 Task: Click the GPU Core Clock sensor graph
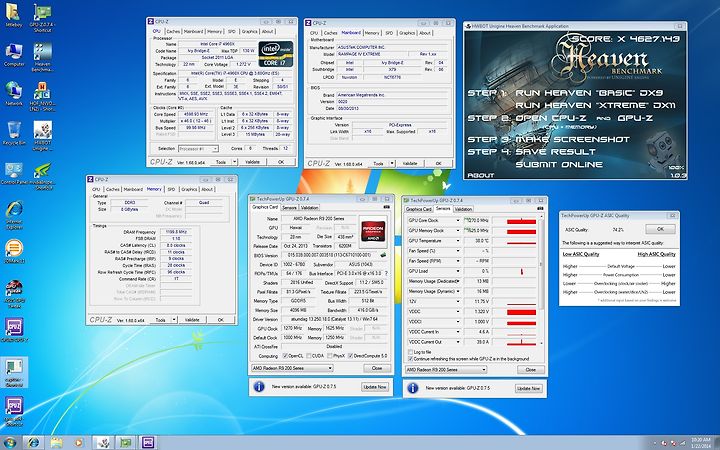pyautogui.click(x=514, y=220)
